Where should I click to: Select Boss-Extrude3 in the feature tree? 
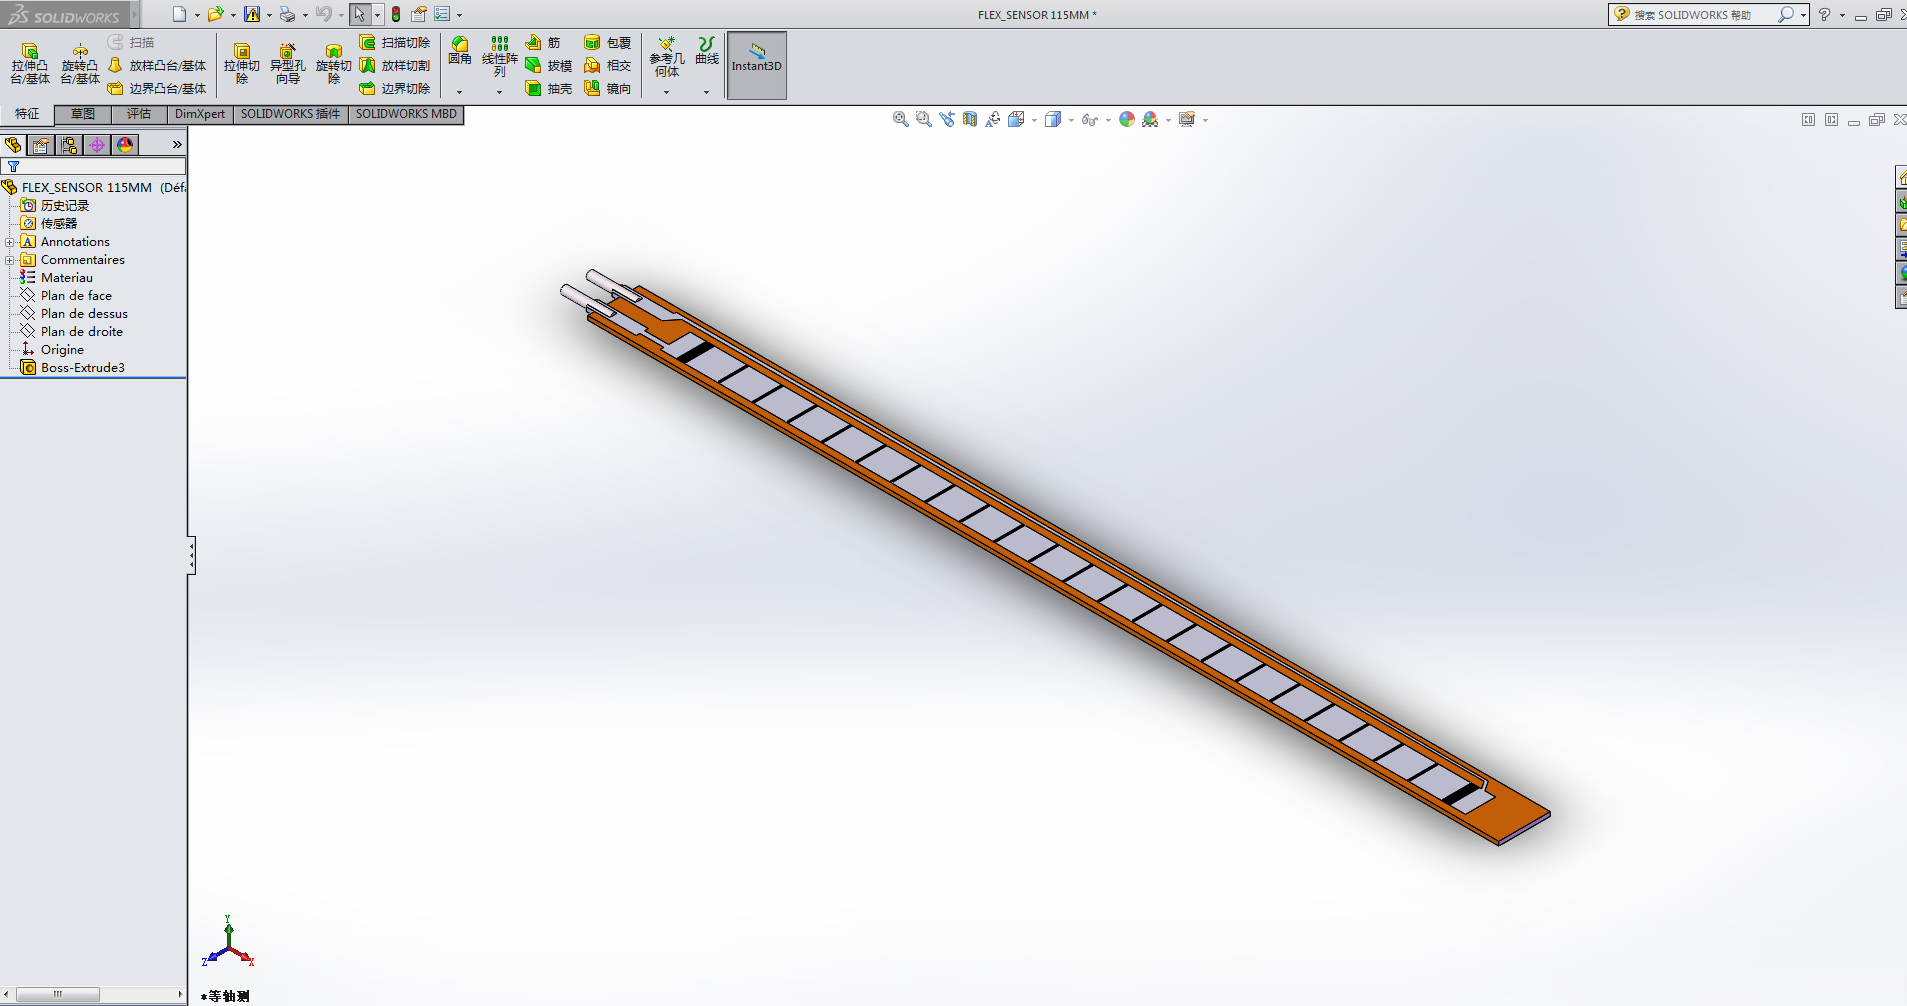point(82,368)
